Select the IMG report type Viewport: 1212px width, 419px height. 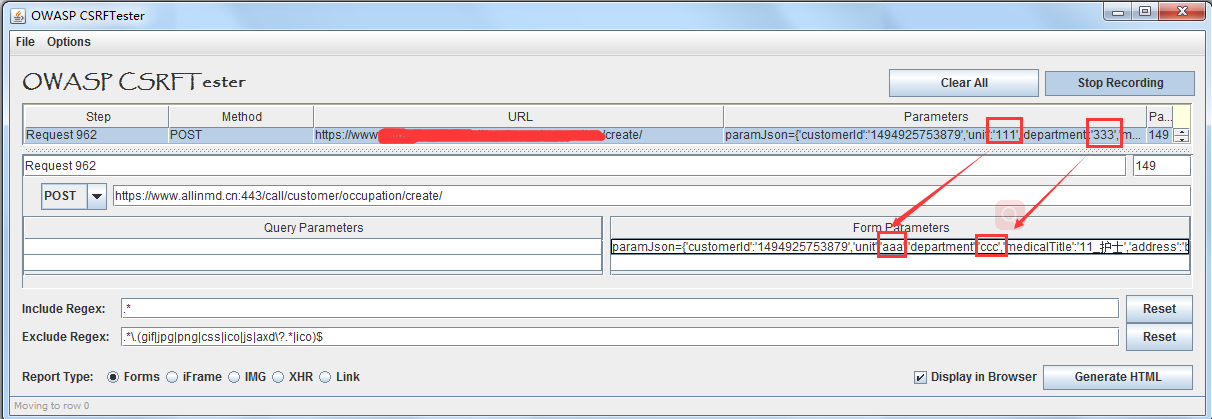pyautogui.click(x=248, y=377)
